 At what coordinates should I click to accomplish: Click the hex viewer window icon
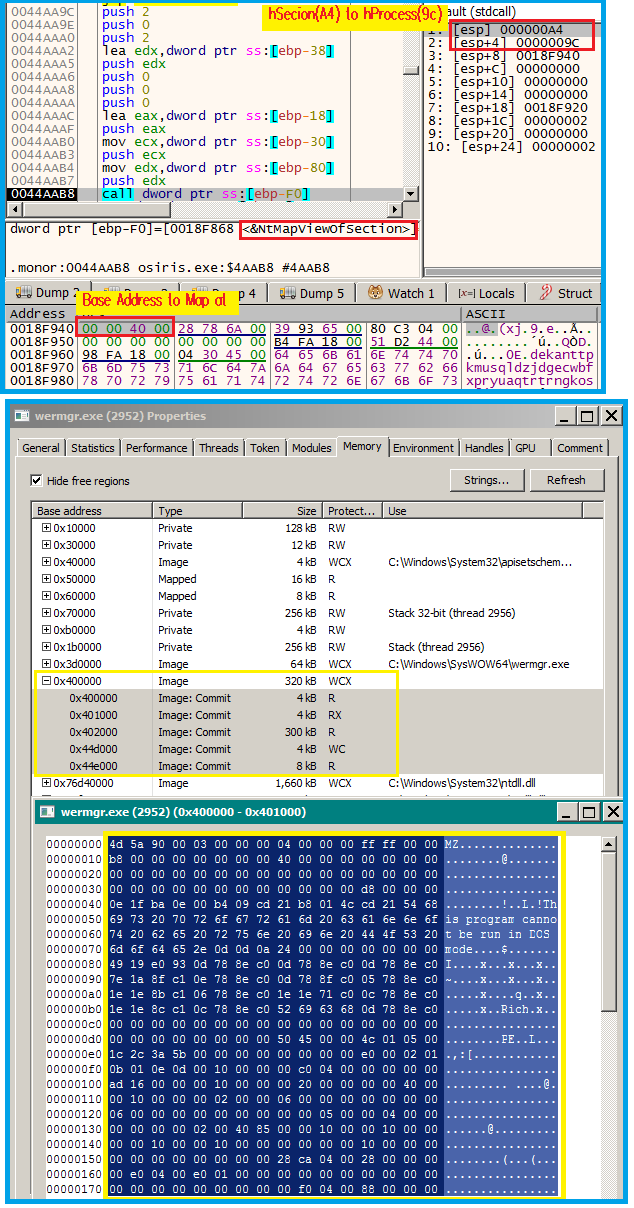click(x=49, y=811)
